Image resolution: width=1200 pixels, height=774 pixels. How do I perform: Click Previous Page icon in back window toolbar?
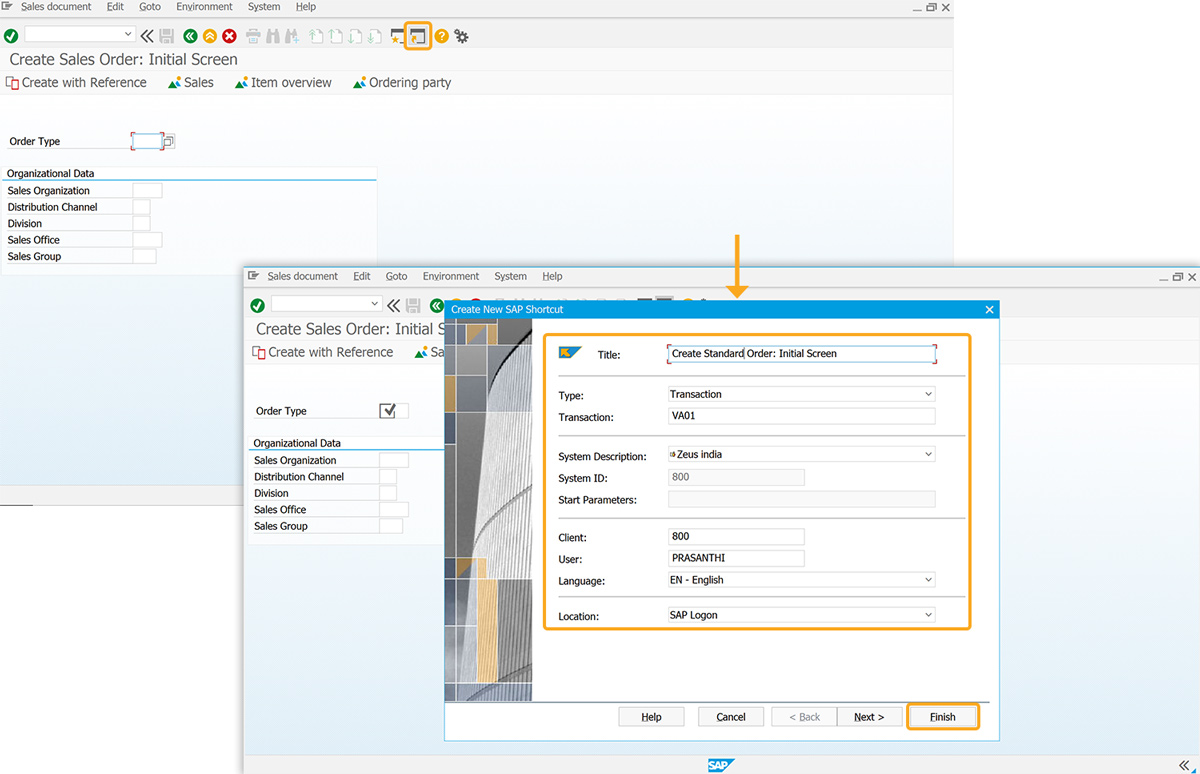coord(335,36)
